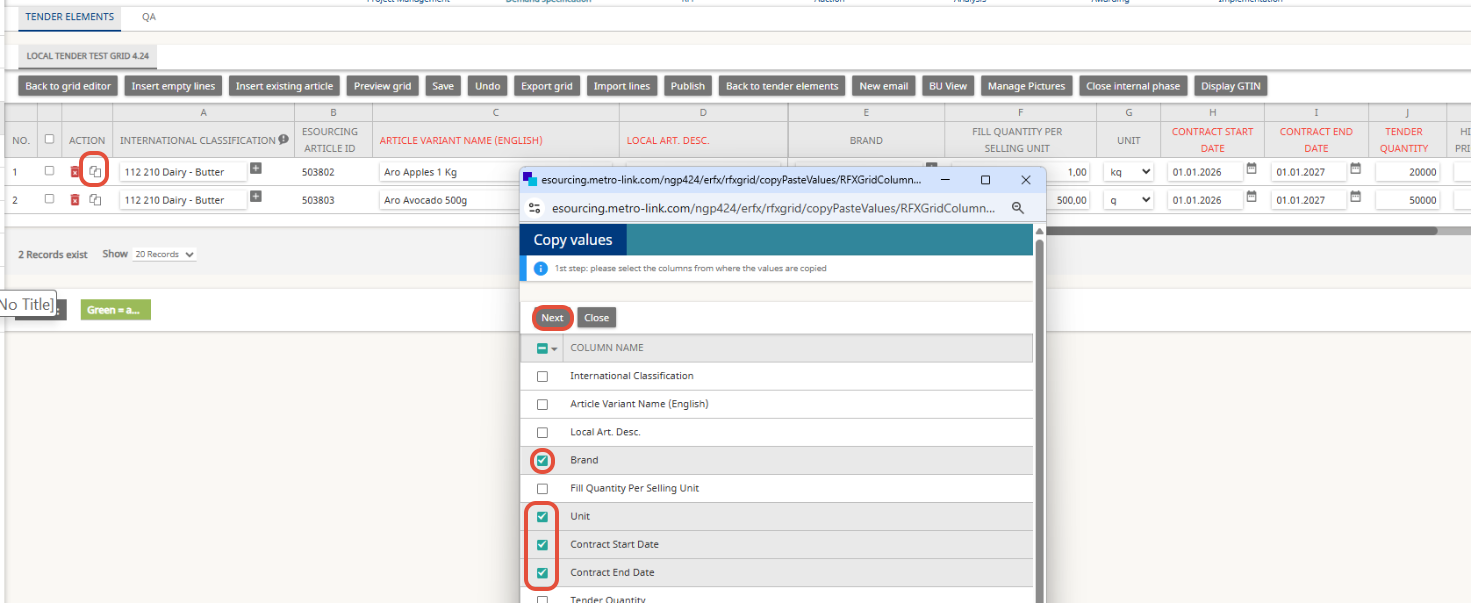Click the tender quantity field showing 20000
1471x603 pixels.
[x=1408, y=172]
